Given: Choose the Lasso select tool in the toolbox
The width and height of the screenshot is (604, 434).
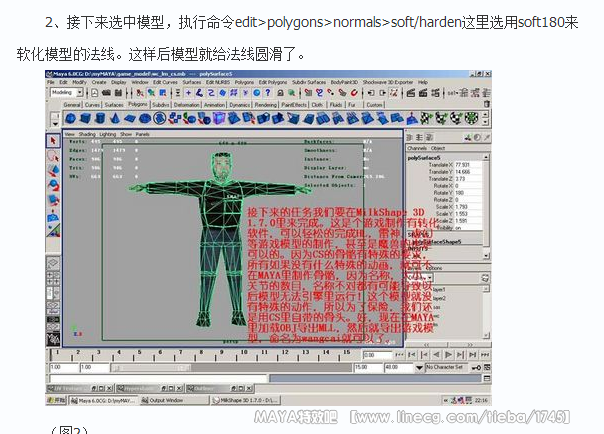Looking at the screenshot, I should (x=53, y=156).
